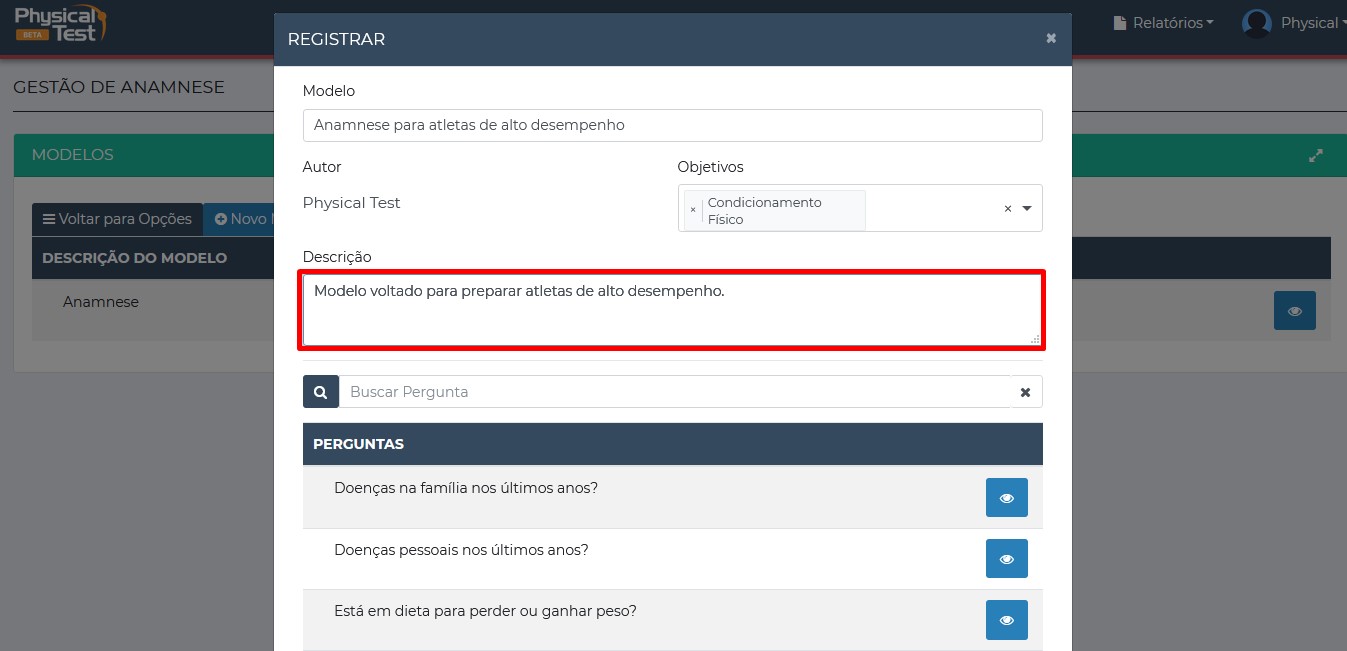The width and height of the screenshot is (1347, 651).
Task: Open the Physical user menu
Action: (x=1310, y=23)
